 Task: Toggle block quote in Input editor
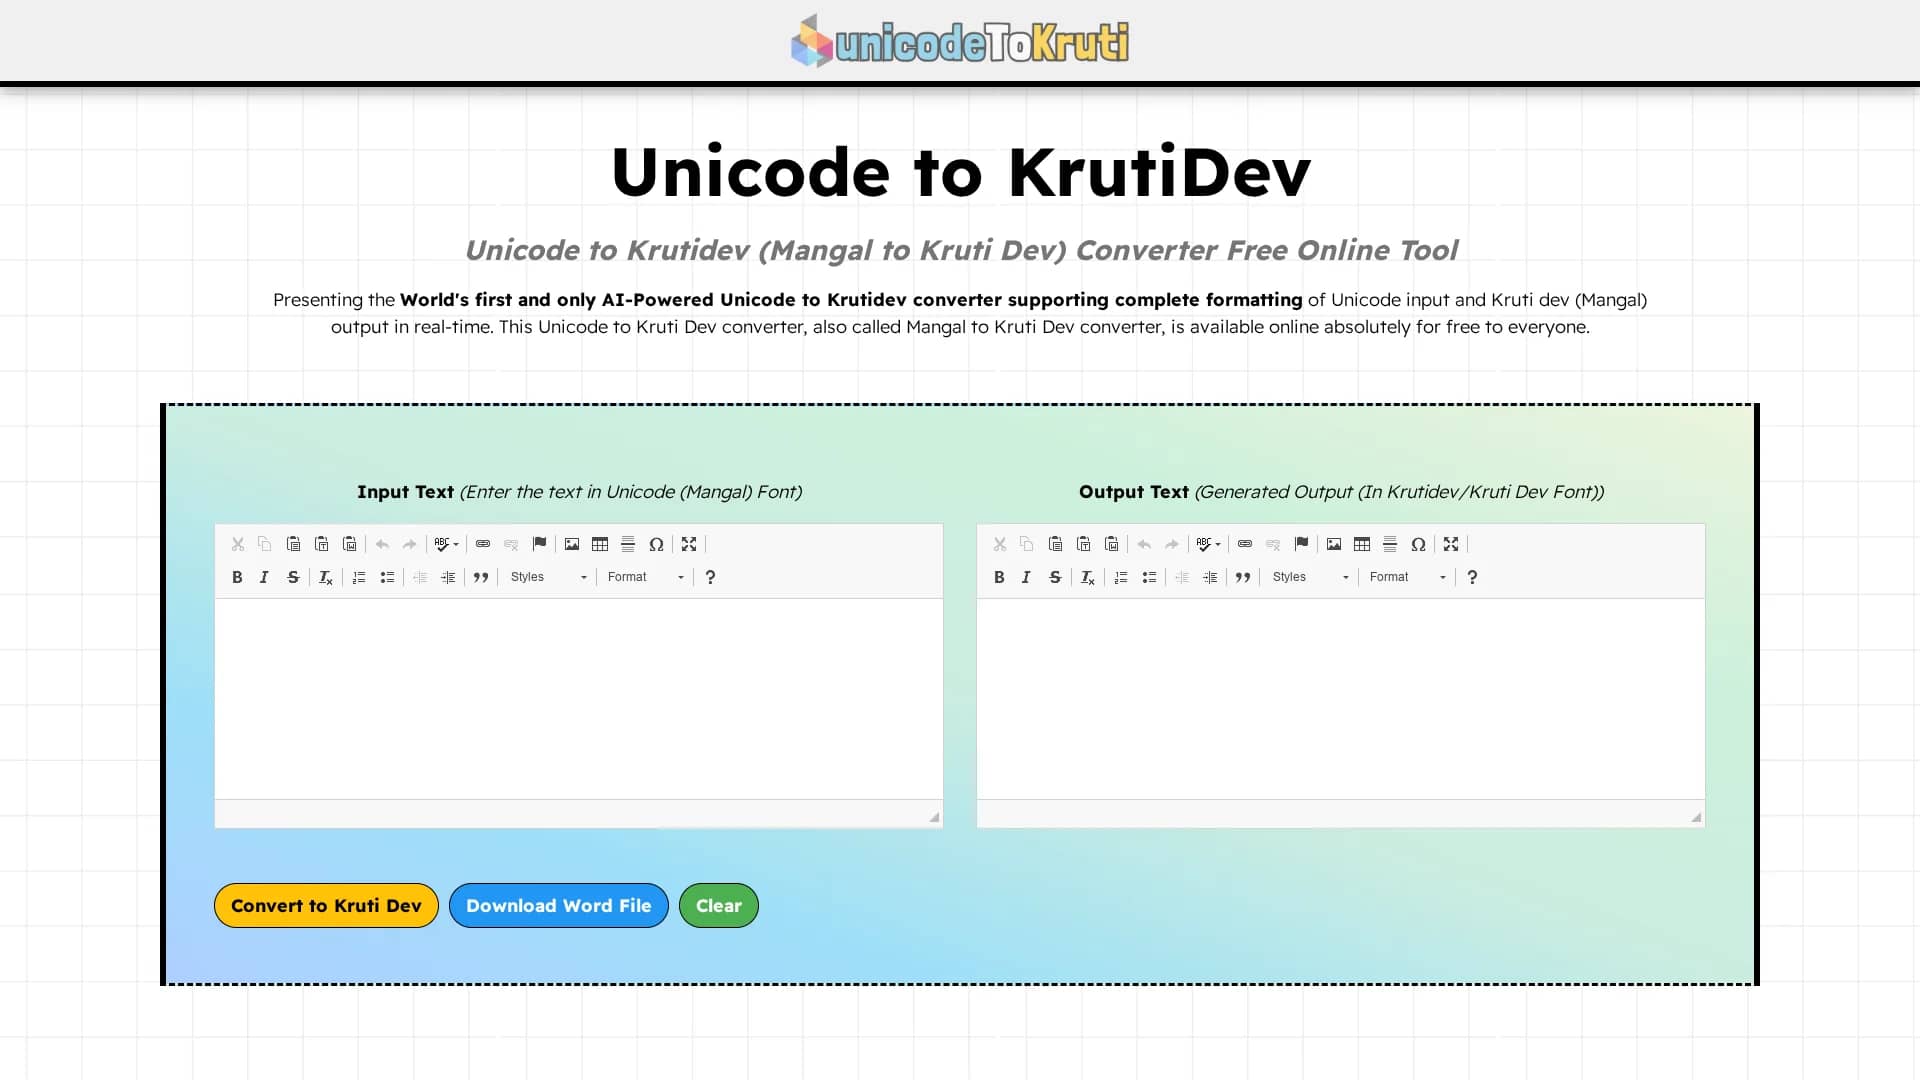pyautogui.click(x=481, y=577)
